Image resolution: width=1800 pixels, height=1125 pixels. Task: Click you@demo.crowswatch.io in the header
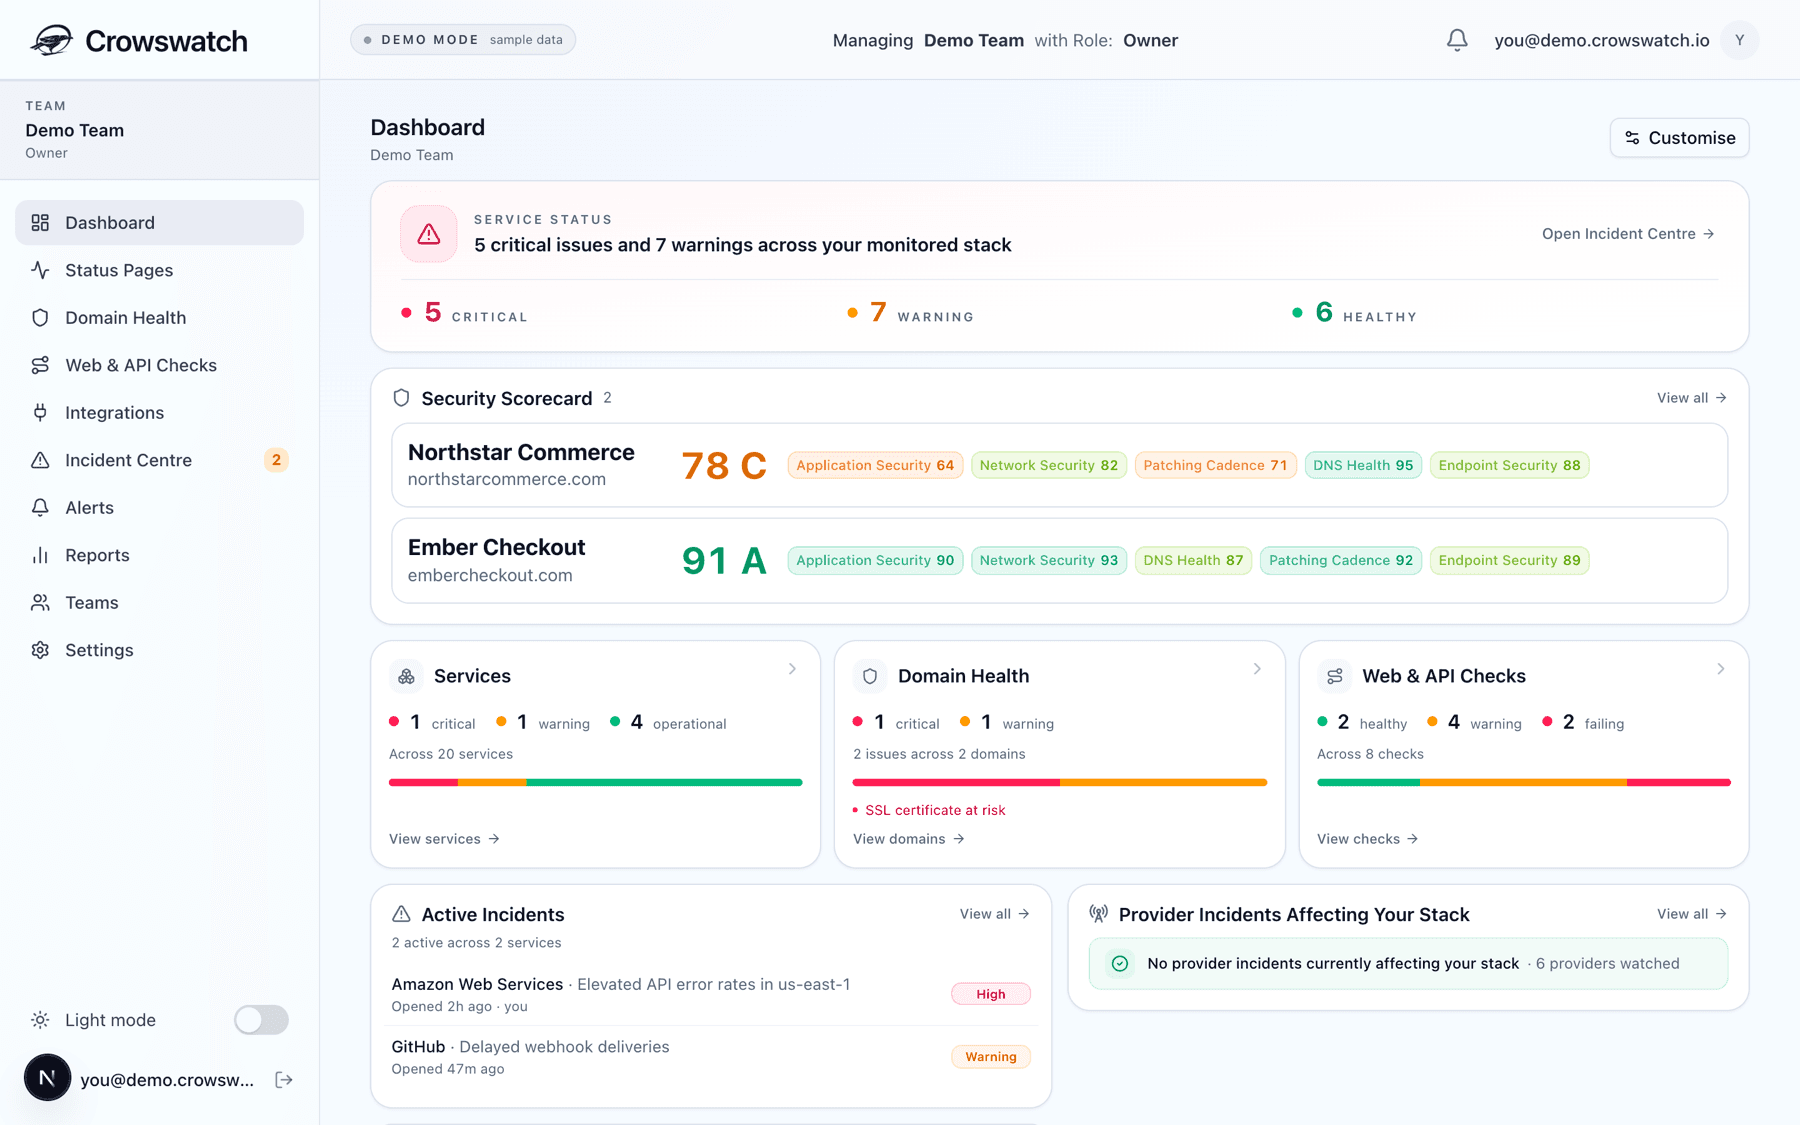pyautogui.click(x=1602, y=40)
